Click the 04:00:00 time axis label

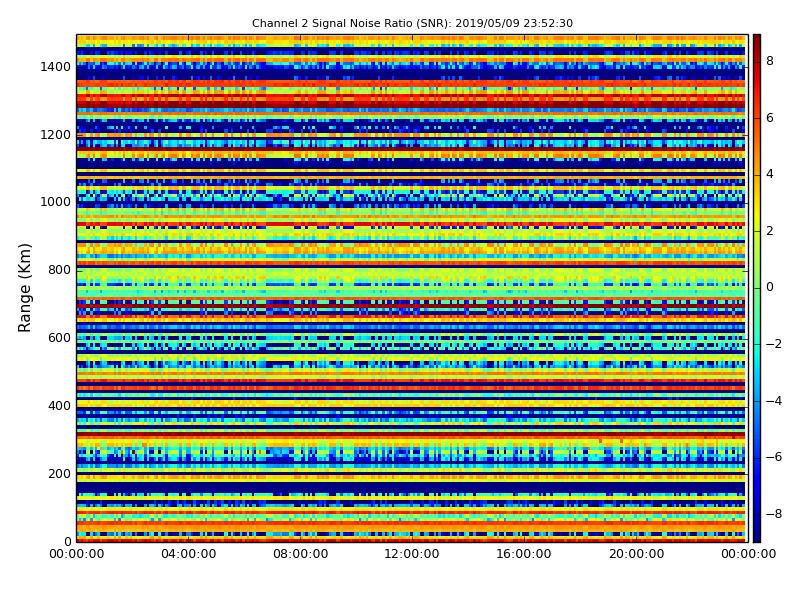188,554
